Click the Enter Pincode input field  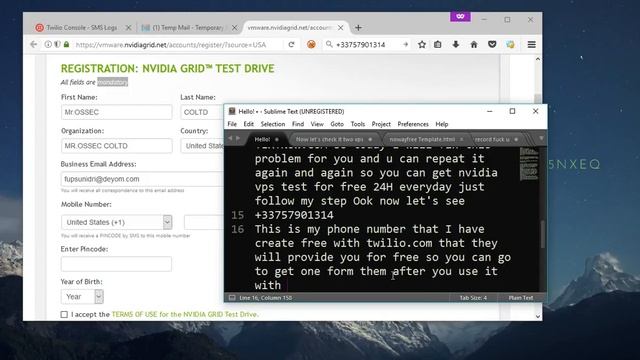tap(116, 264)
